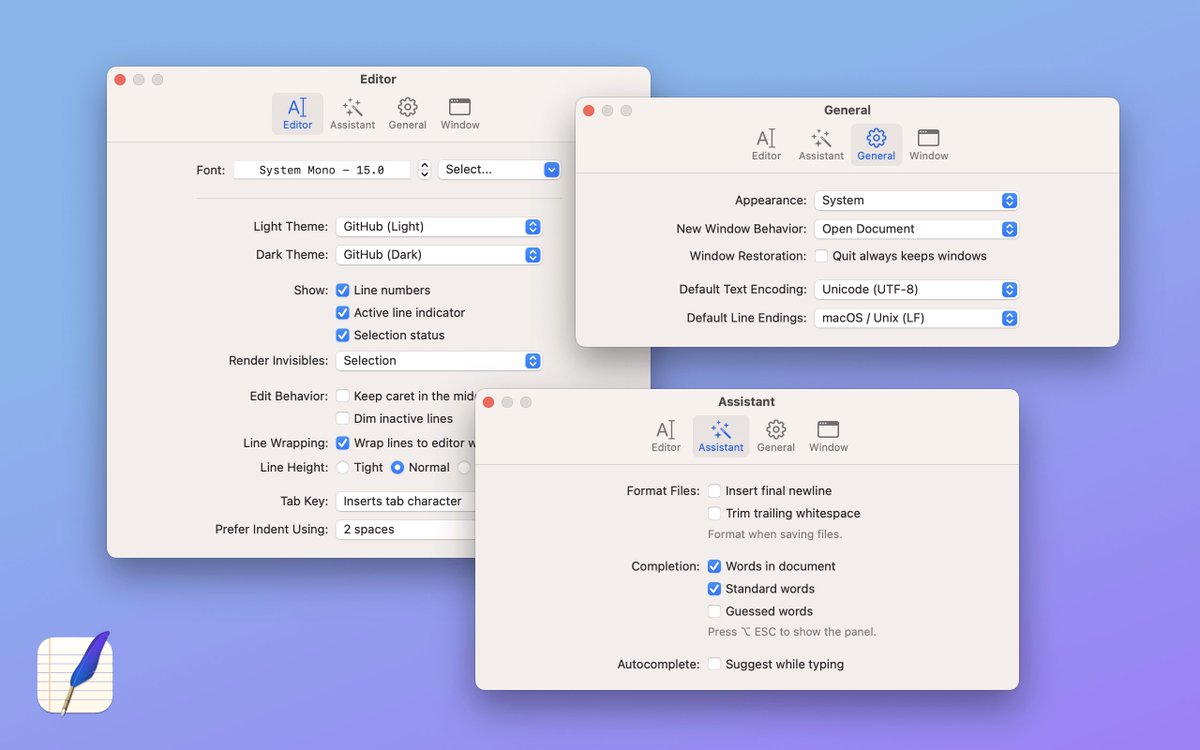1200x750 pixels.
Task: Click the 'Window Restoration:' label
Action: 748,256
